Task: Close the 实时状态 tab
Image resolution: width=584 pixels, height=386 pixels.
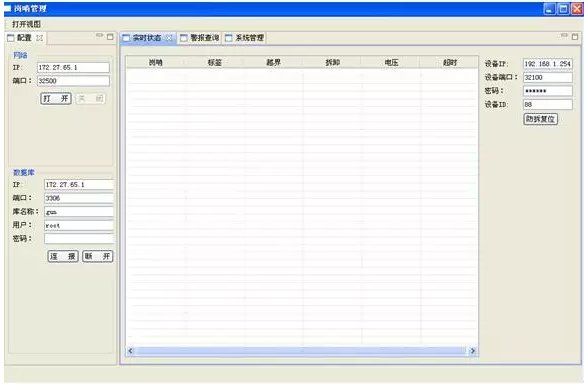Action: pyautogui.click(x=169, y=38)
